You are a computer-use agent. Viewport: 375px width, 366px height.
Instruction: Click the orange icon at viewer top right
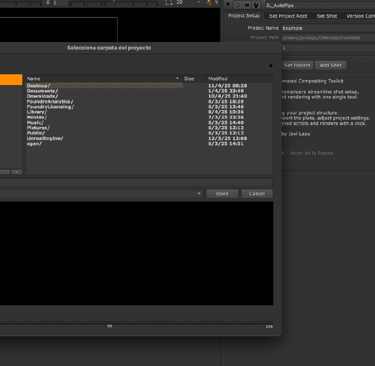click(x=209, y=2)
